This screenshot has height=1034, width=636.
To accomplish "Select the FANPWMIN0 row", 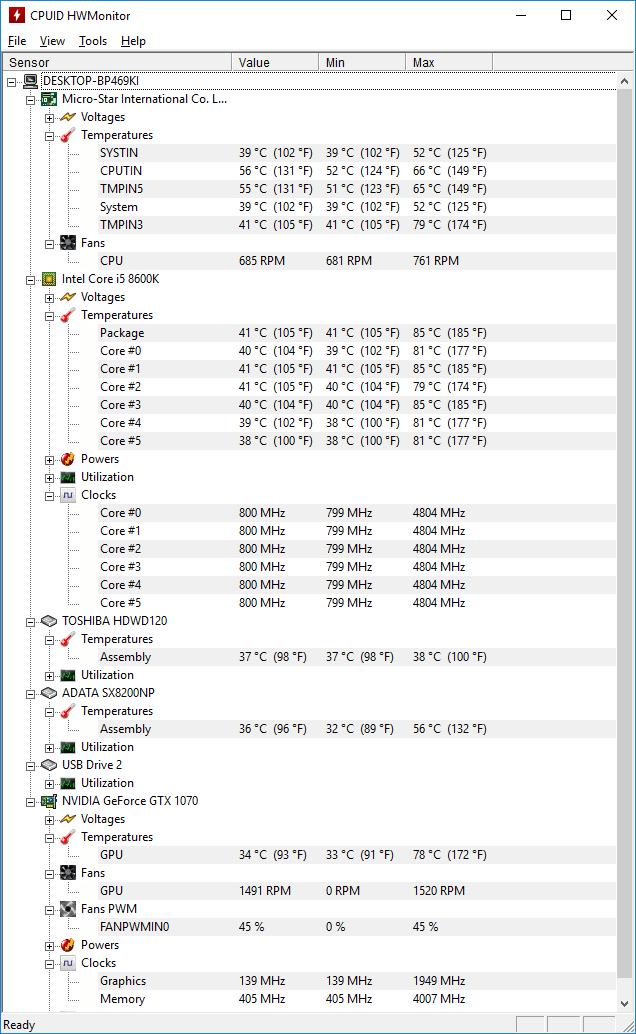I will click(356, 927).
